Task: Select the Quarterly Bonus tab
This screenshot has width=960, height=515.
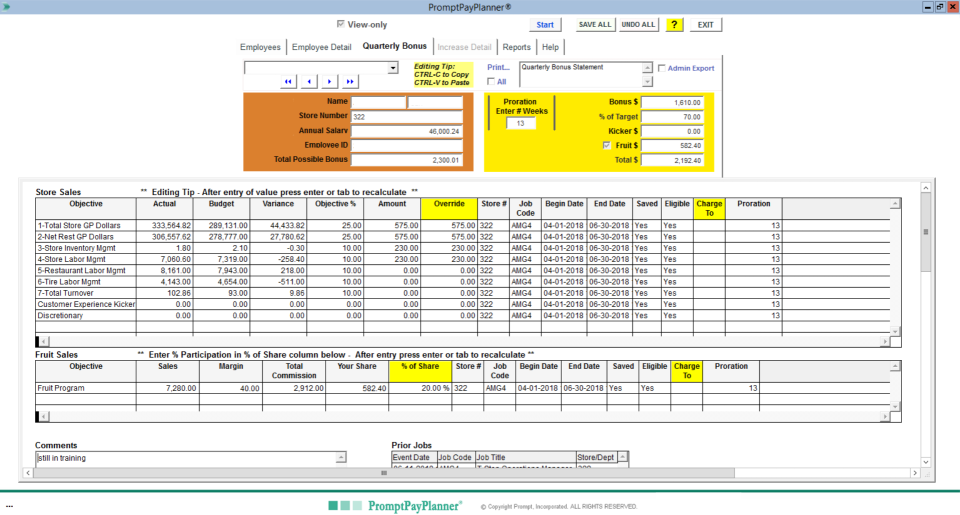Action: coord(394,46)
